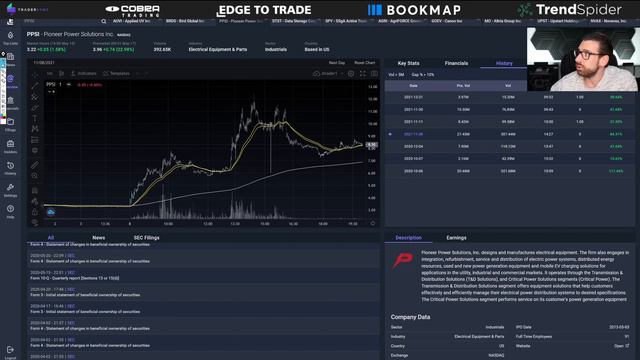Toggle the Gap % > 10% filter chip
The width and height of the screenshot is (640, 360).
coord(422,75)
